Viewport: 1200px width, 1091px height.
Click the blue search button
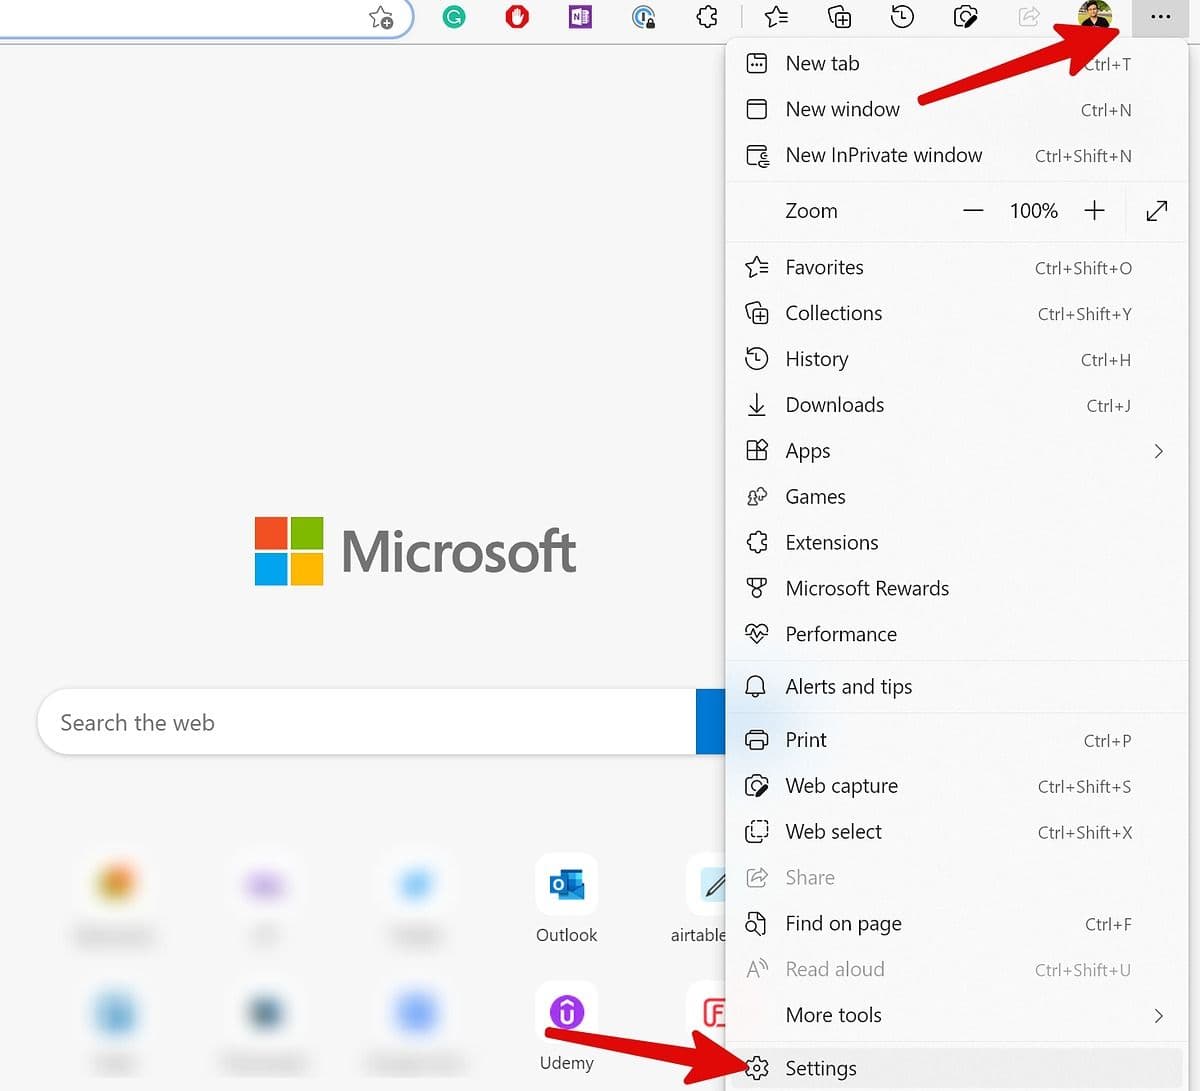coord(712,722)
